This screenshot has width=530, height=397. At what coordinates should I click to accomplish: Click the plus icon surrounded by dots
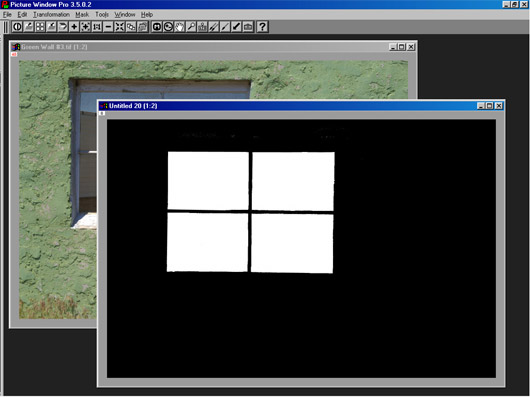click(x=86, y=27)
